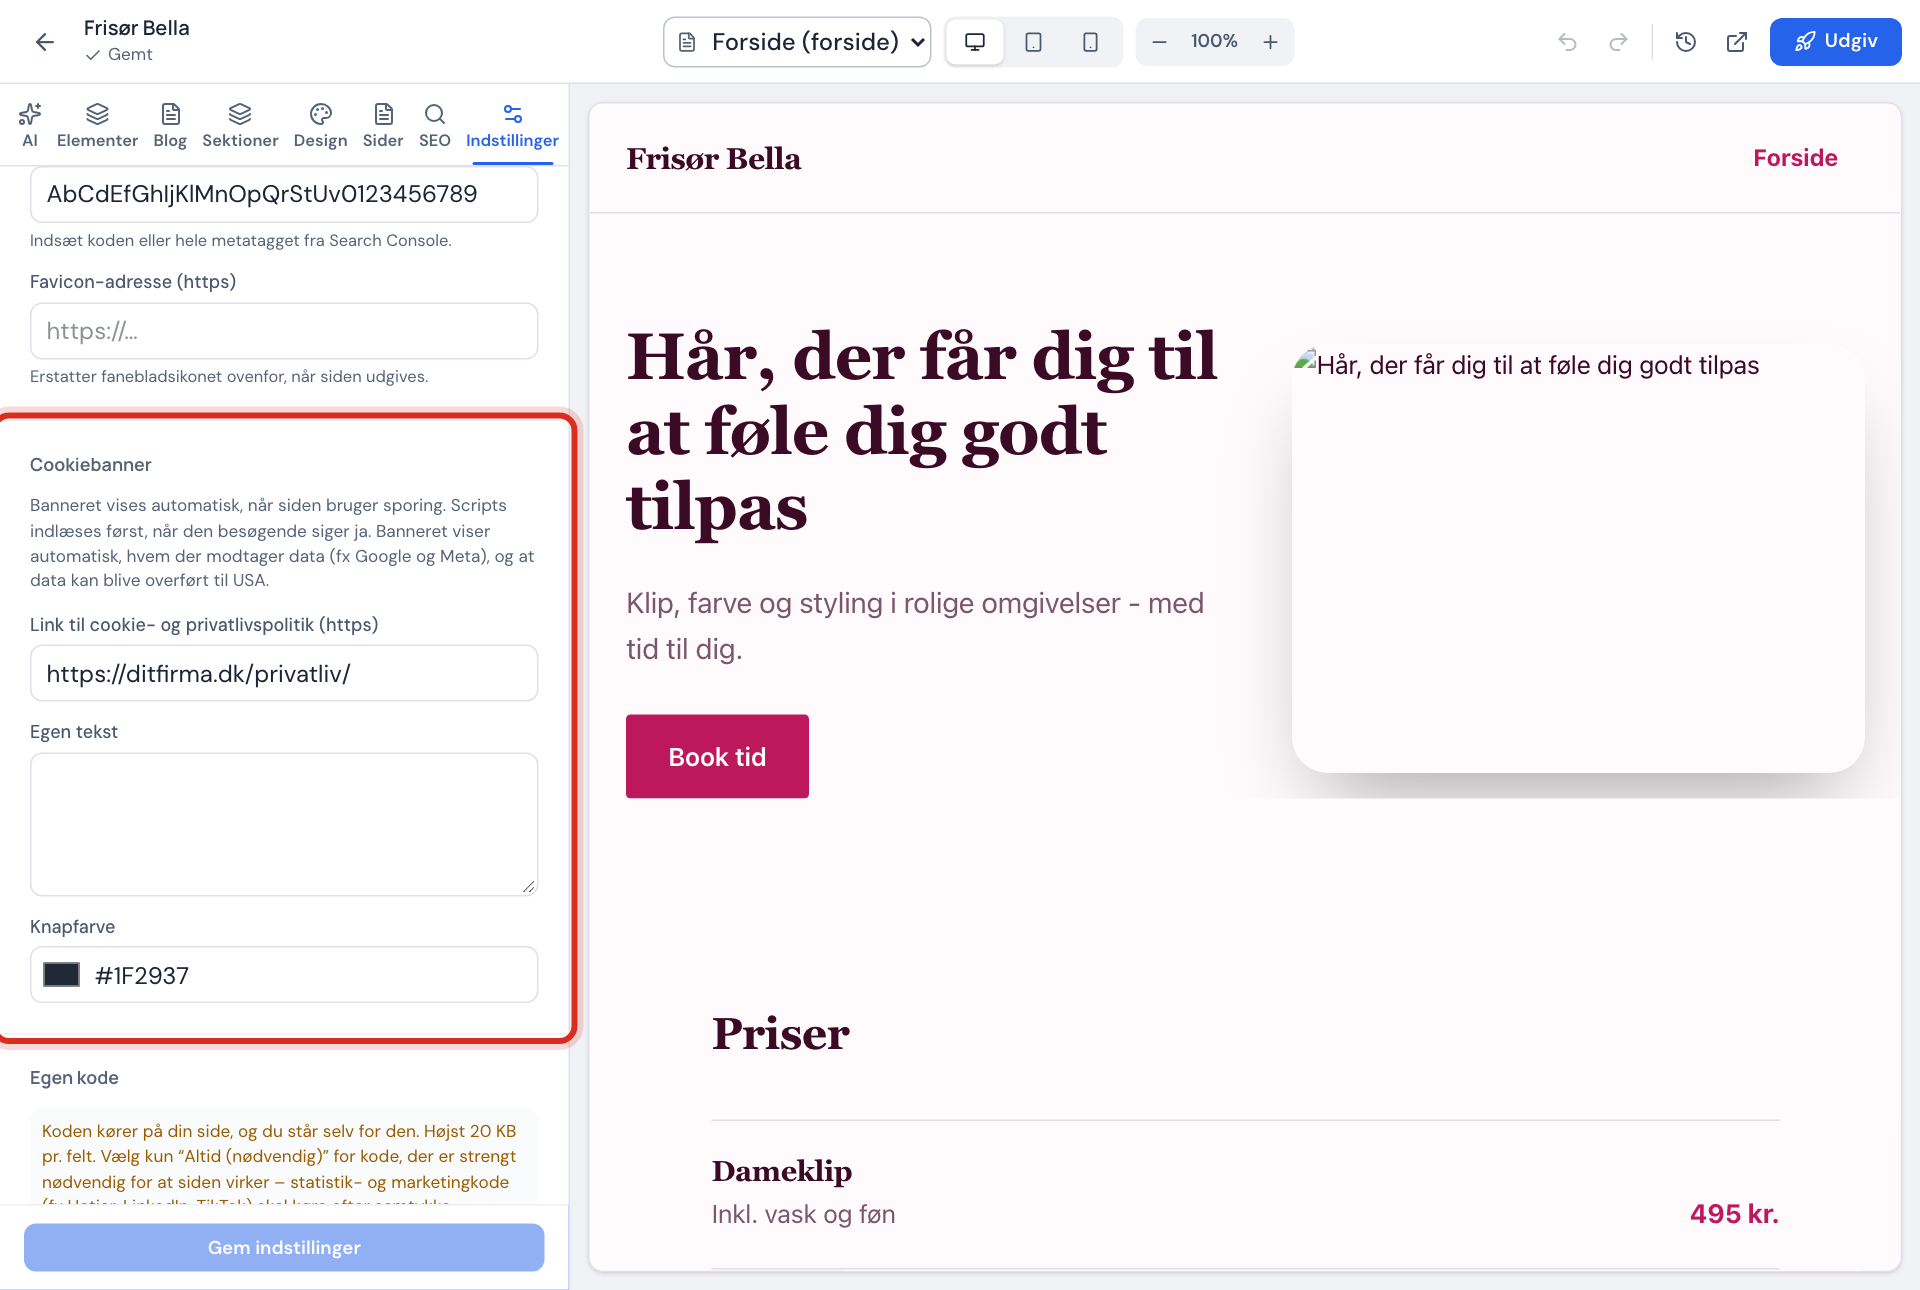Image resolution: width=1920 pixels, height=1290 pixels.
Task: Click the Search Console verification code field
Action: tap(284, 194)
